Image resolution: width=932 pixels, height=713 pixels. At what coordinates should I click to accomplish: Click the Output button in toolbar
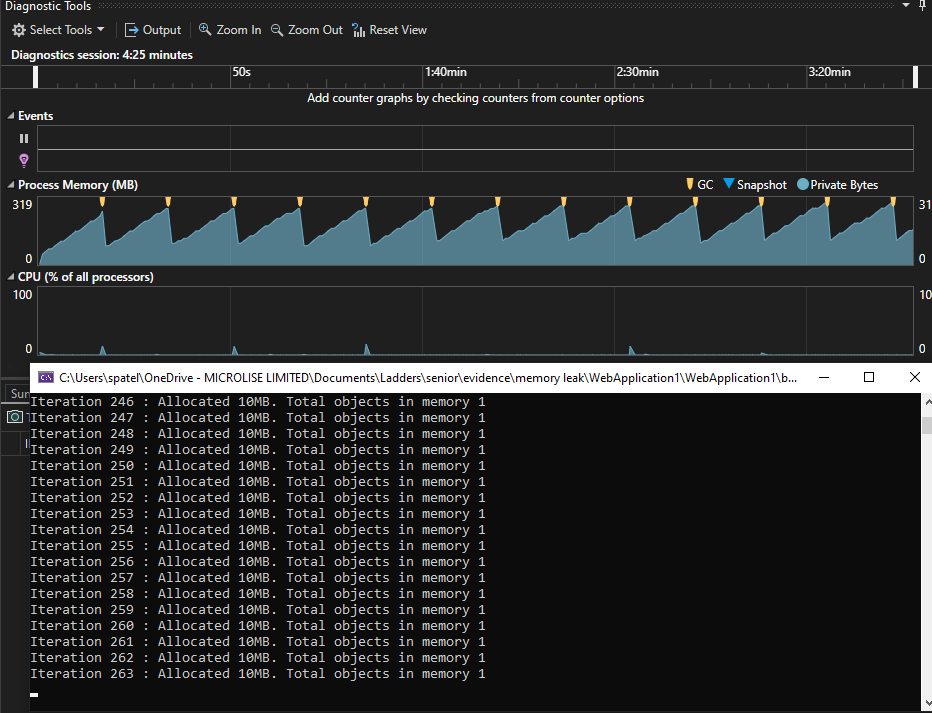click(x=152, y=30)
